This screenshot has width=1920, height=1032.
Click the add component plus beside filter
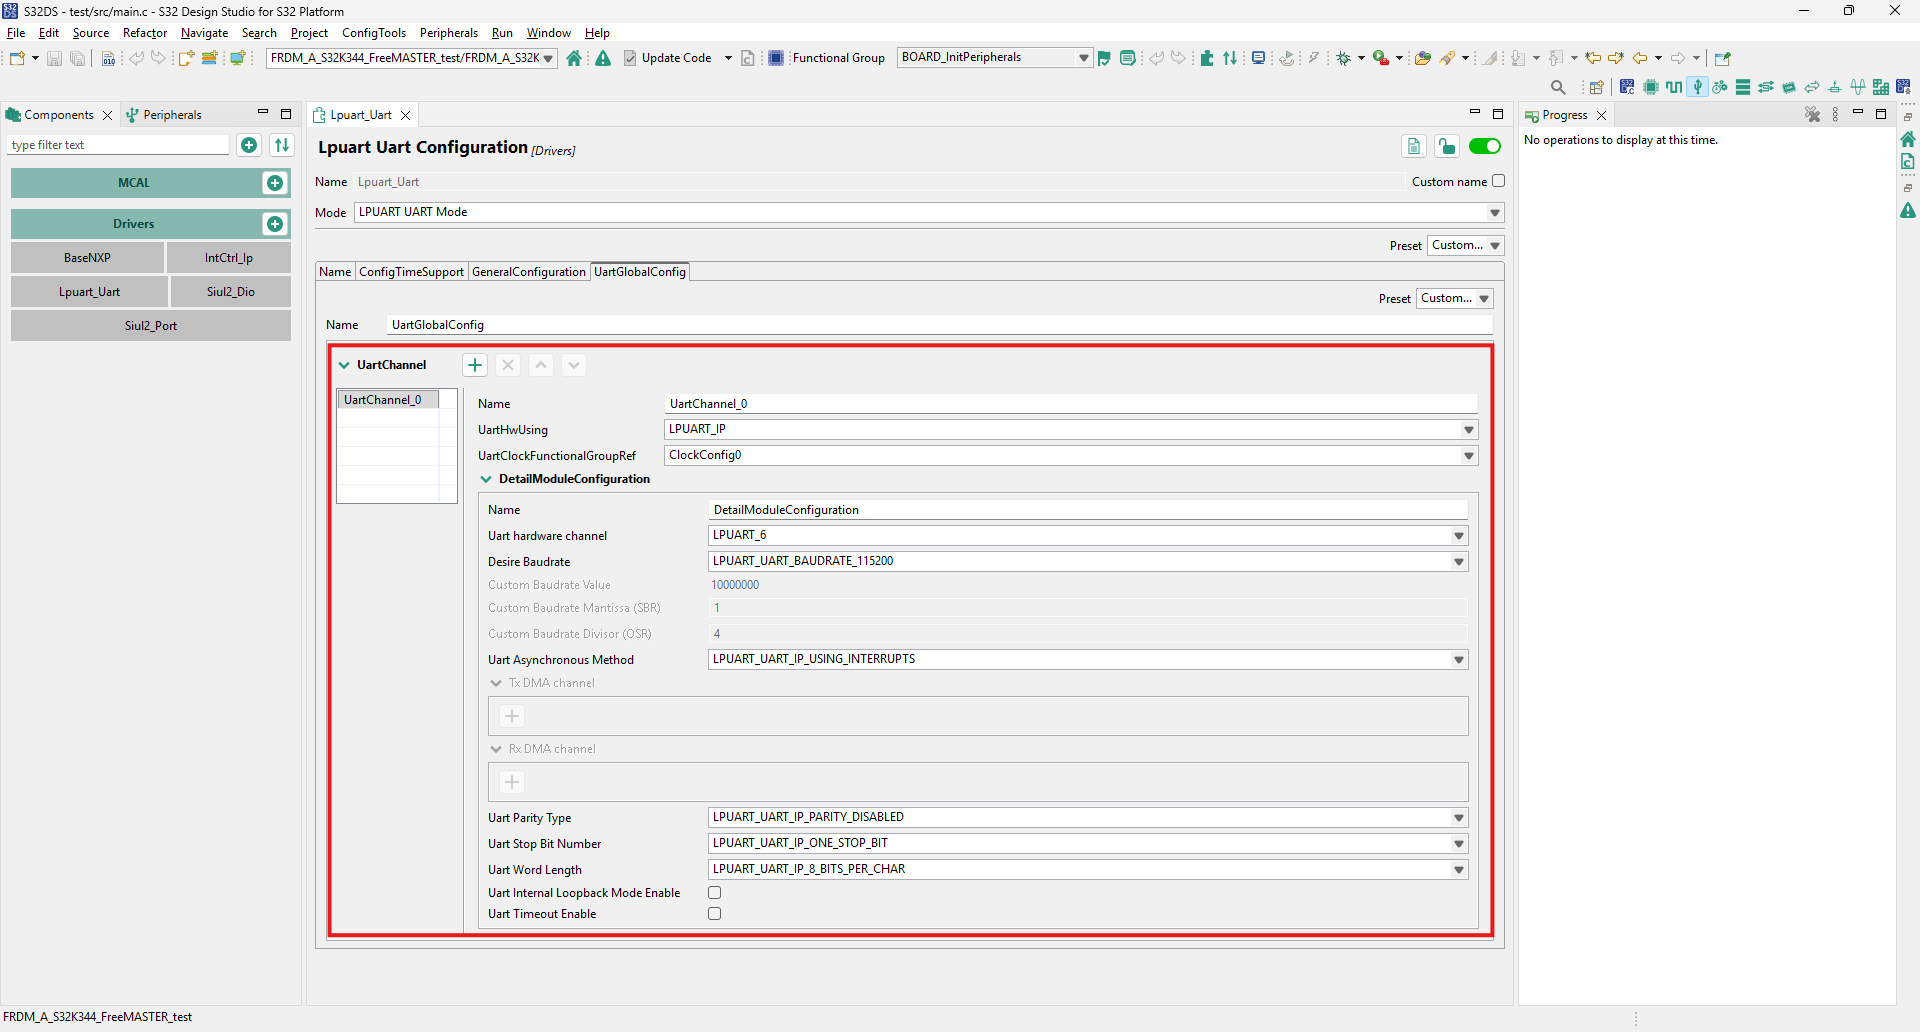249,145
